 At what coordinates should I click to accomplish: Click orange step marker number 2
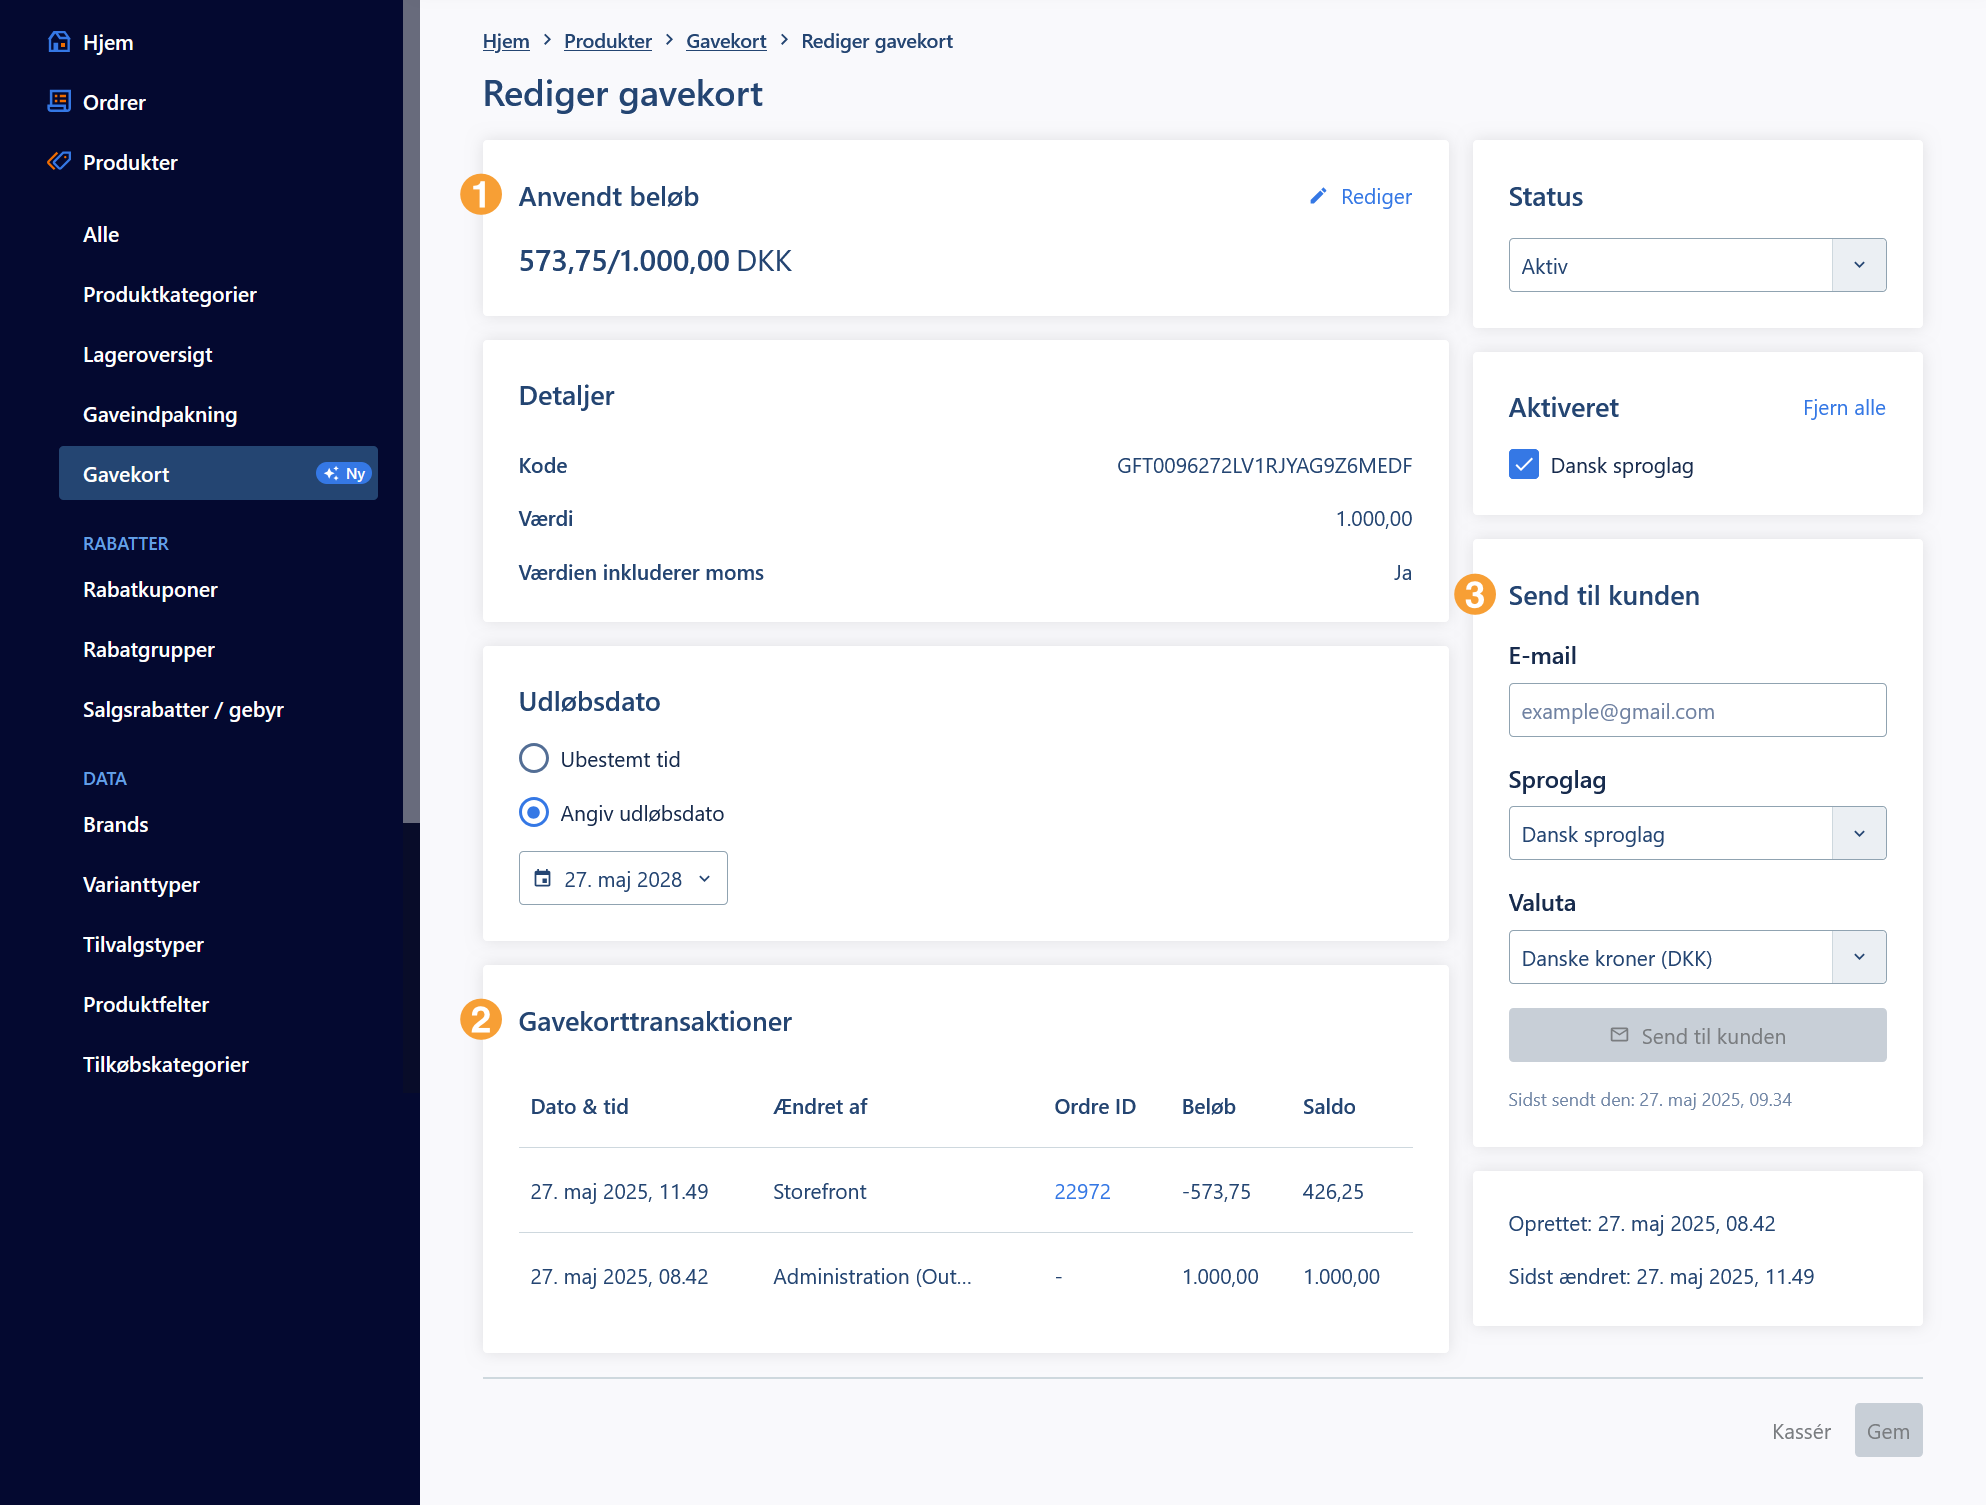(x=481, y=1020)
